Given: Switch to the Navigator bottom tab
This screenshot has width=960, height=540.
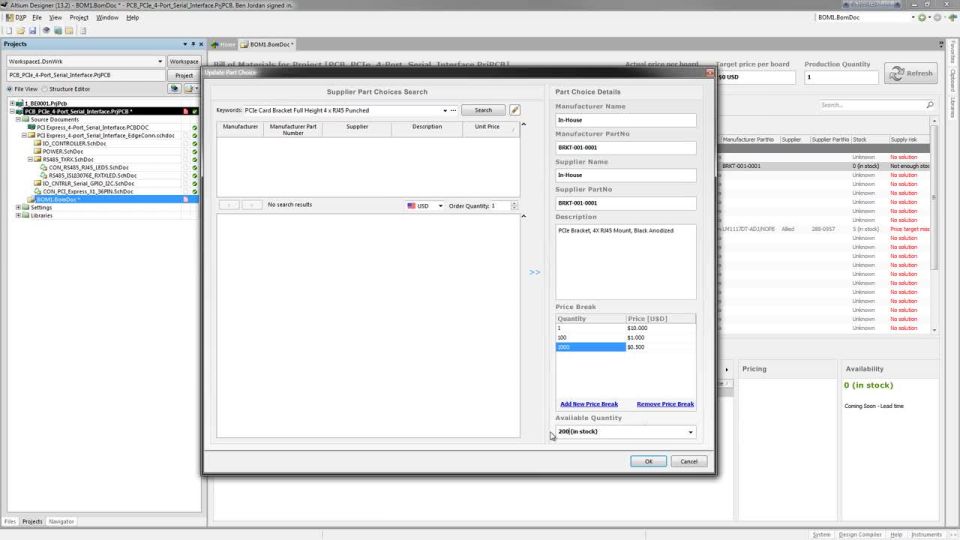Looking at the screenshot, I should 61,522.
